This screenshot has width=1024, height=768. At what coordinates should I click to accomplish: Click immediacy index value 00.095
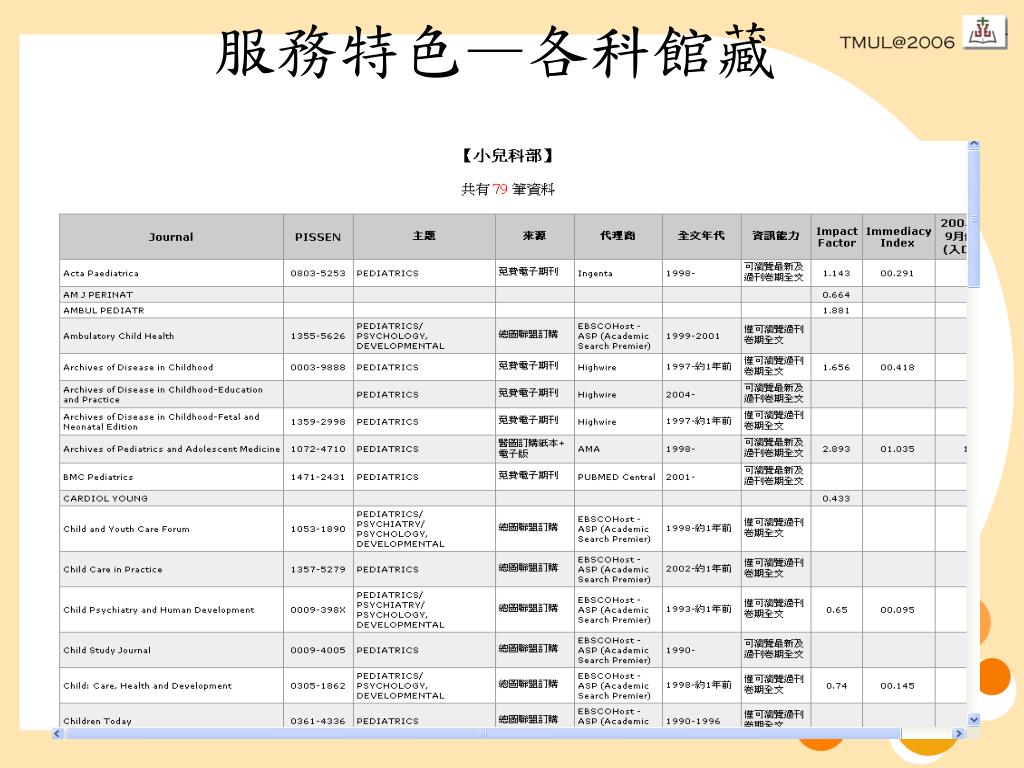897,610
